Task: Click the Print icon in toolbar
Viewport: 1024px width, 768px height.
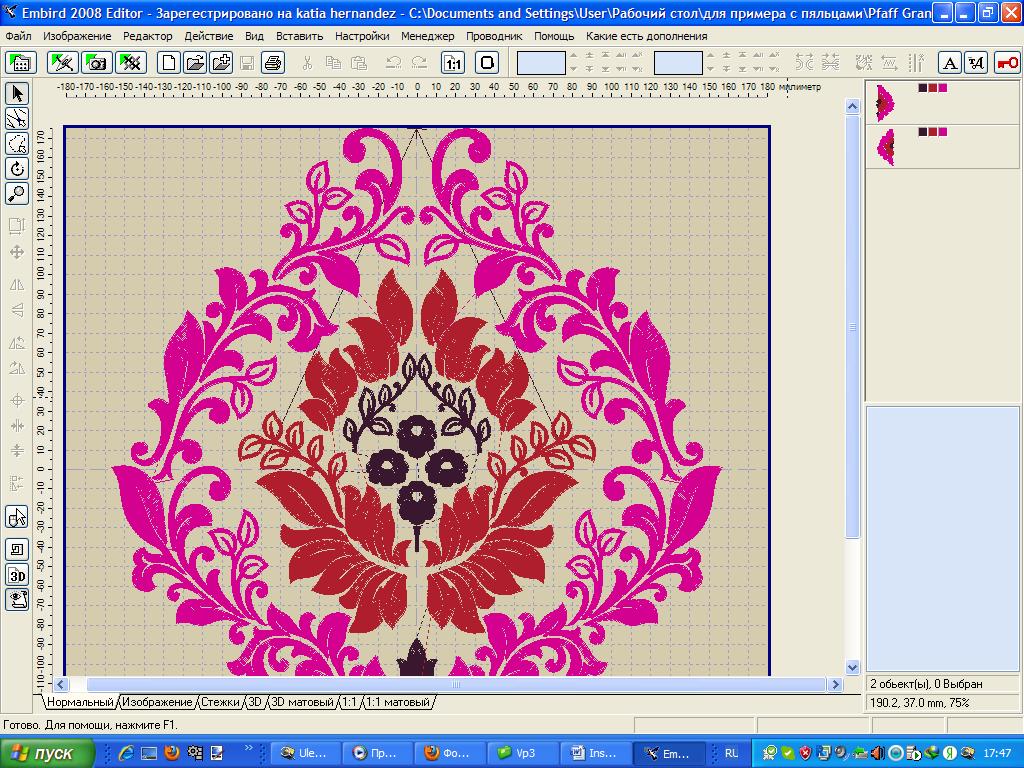Action: pos(273,63)
